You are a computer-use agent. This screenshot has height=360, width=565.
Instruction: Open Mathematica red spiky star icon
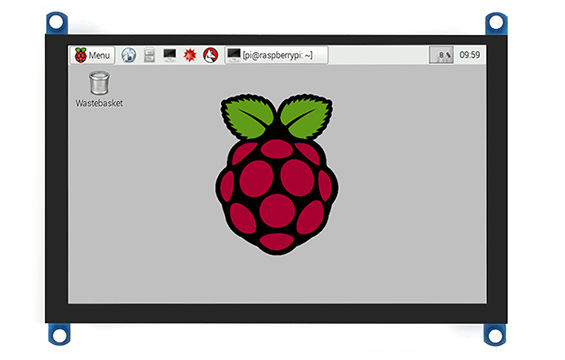(190, 55)
